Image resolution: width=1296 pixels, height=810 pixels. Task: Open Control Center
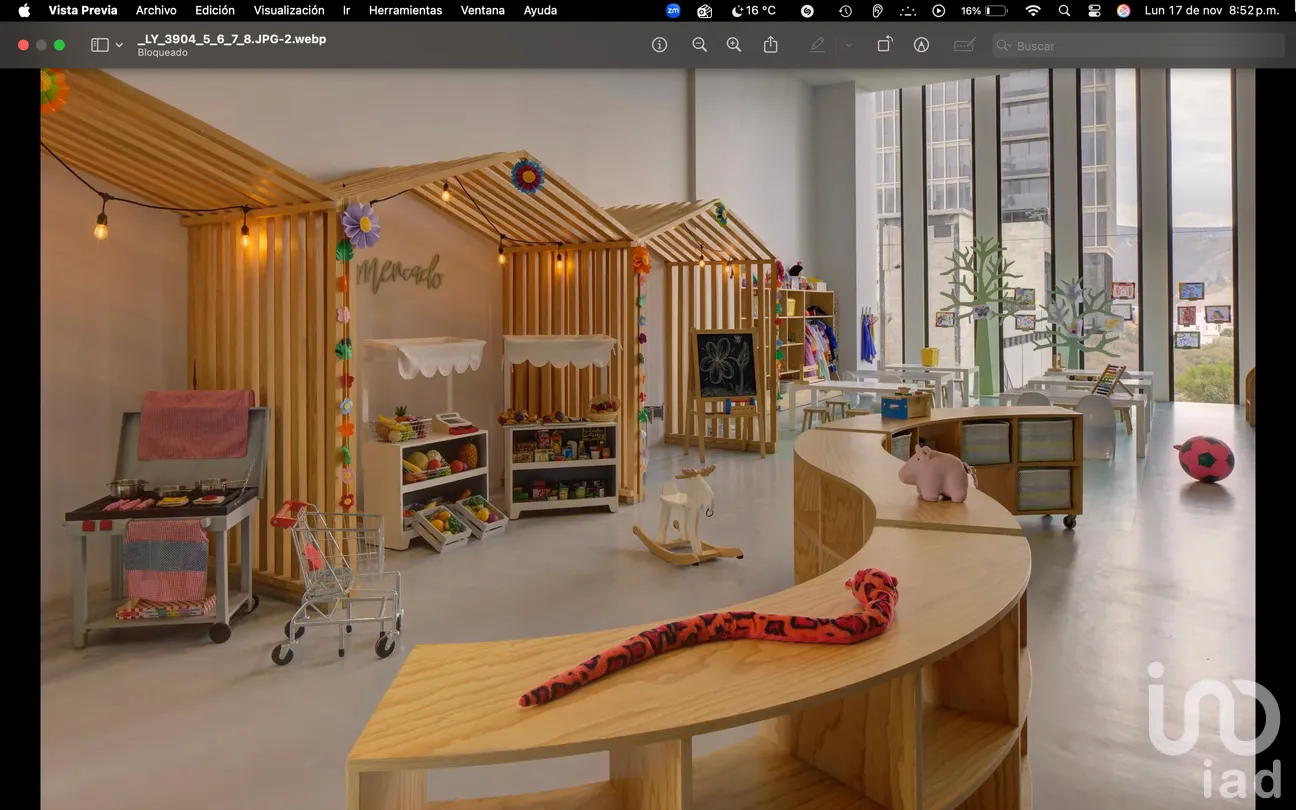[1094, 10]
